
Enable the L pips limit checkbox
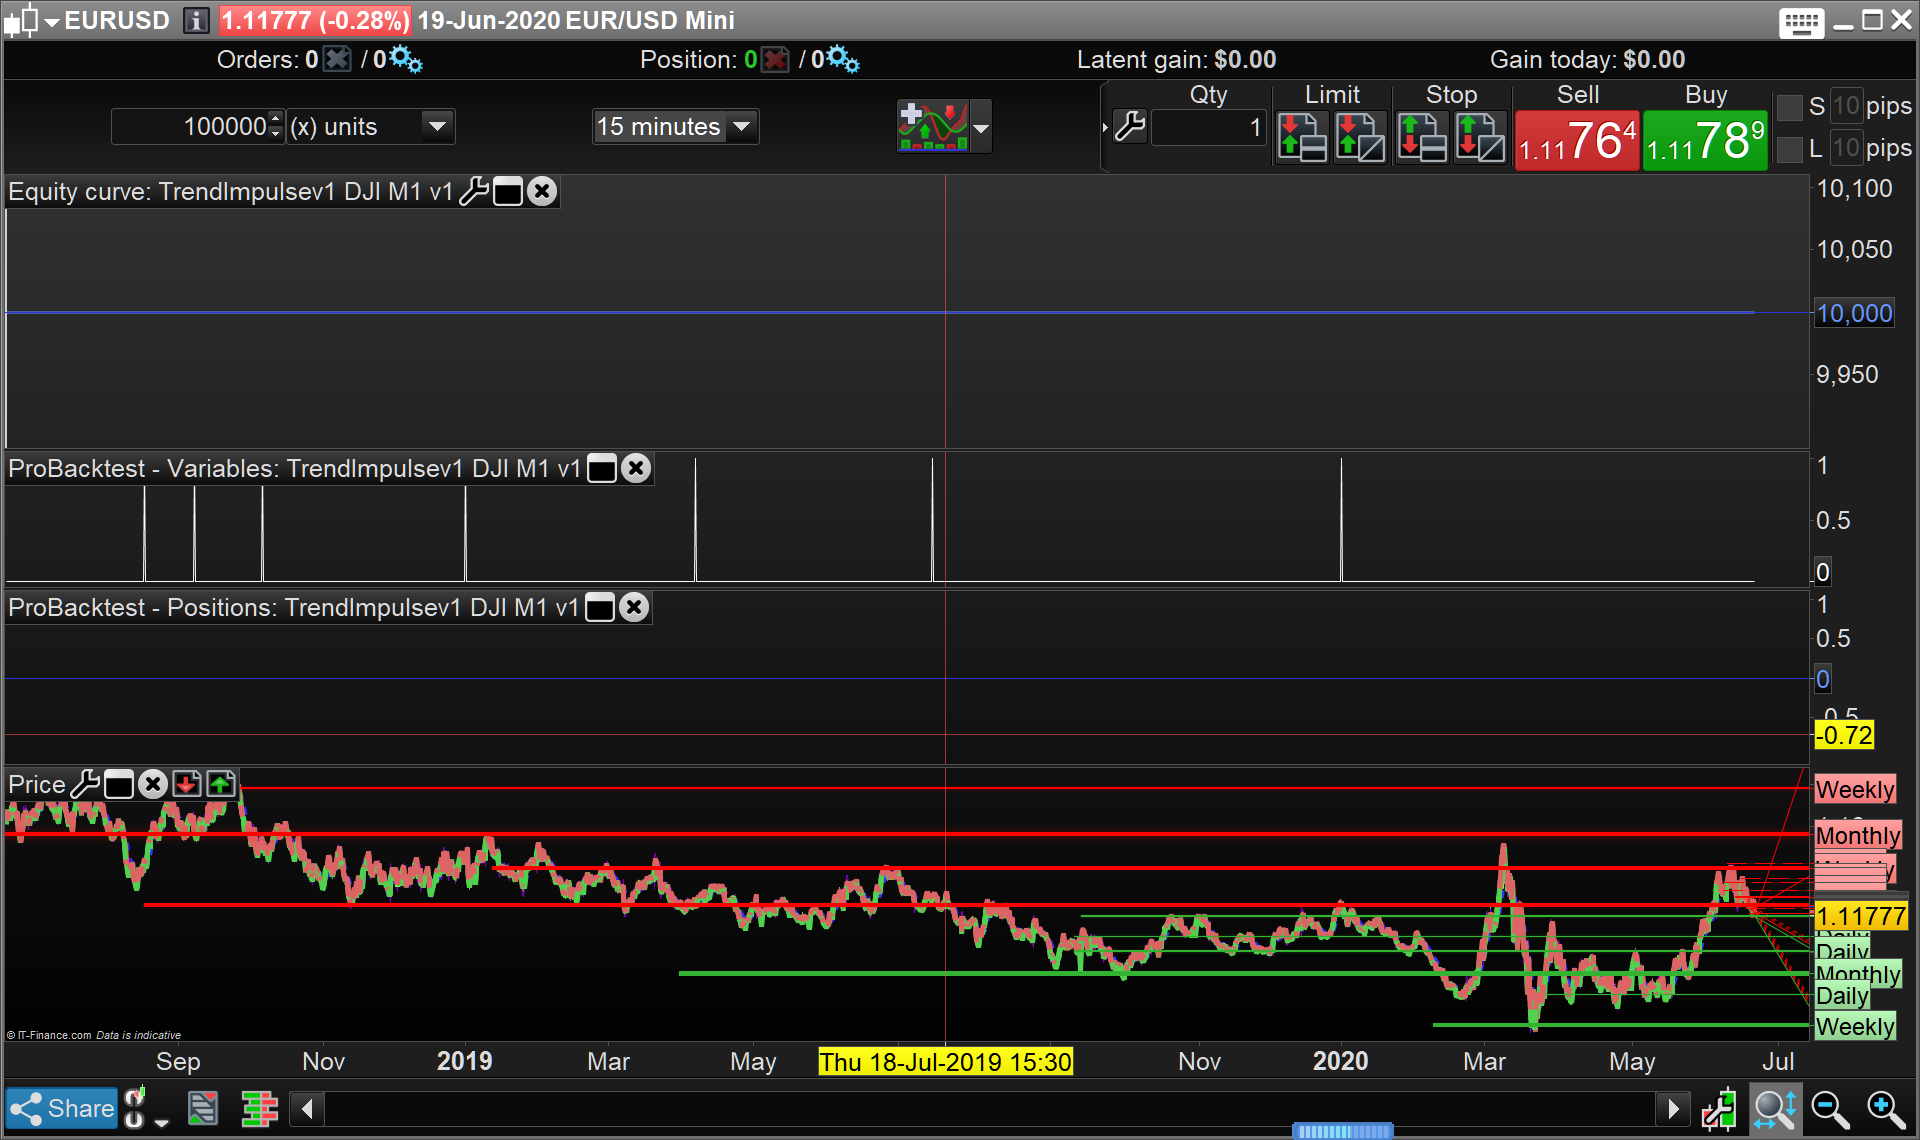coord(1789,149)
